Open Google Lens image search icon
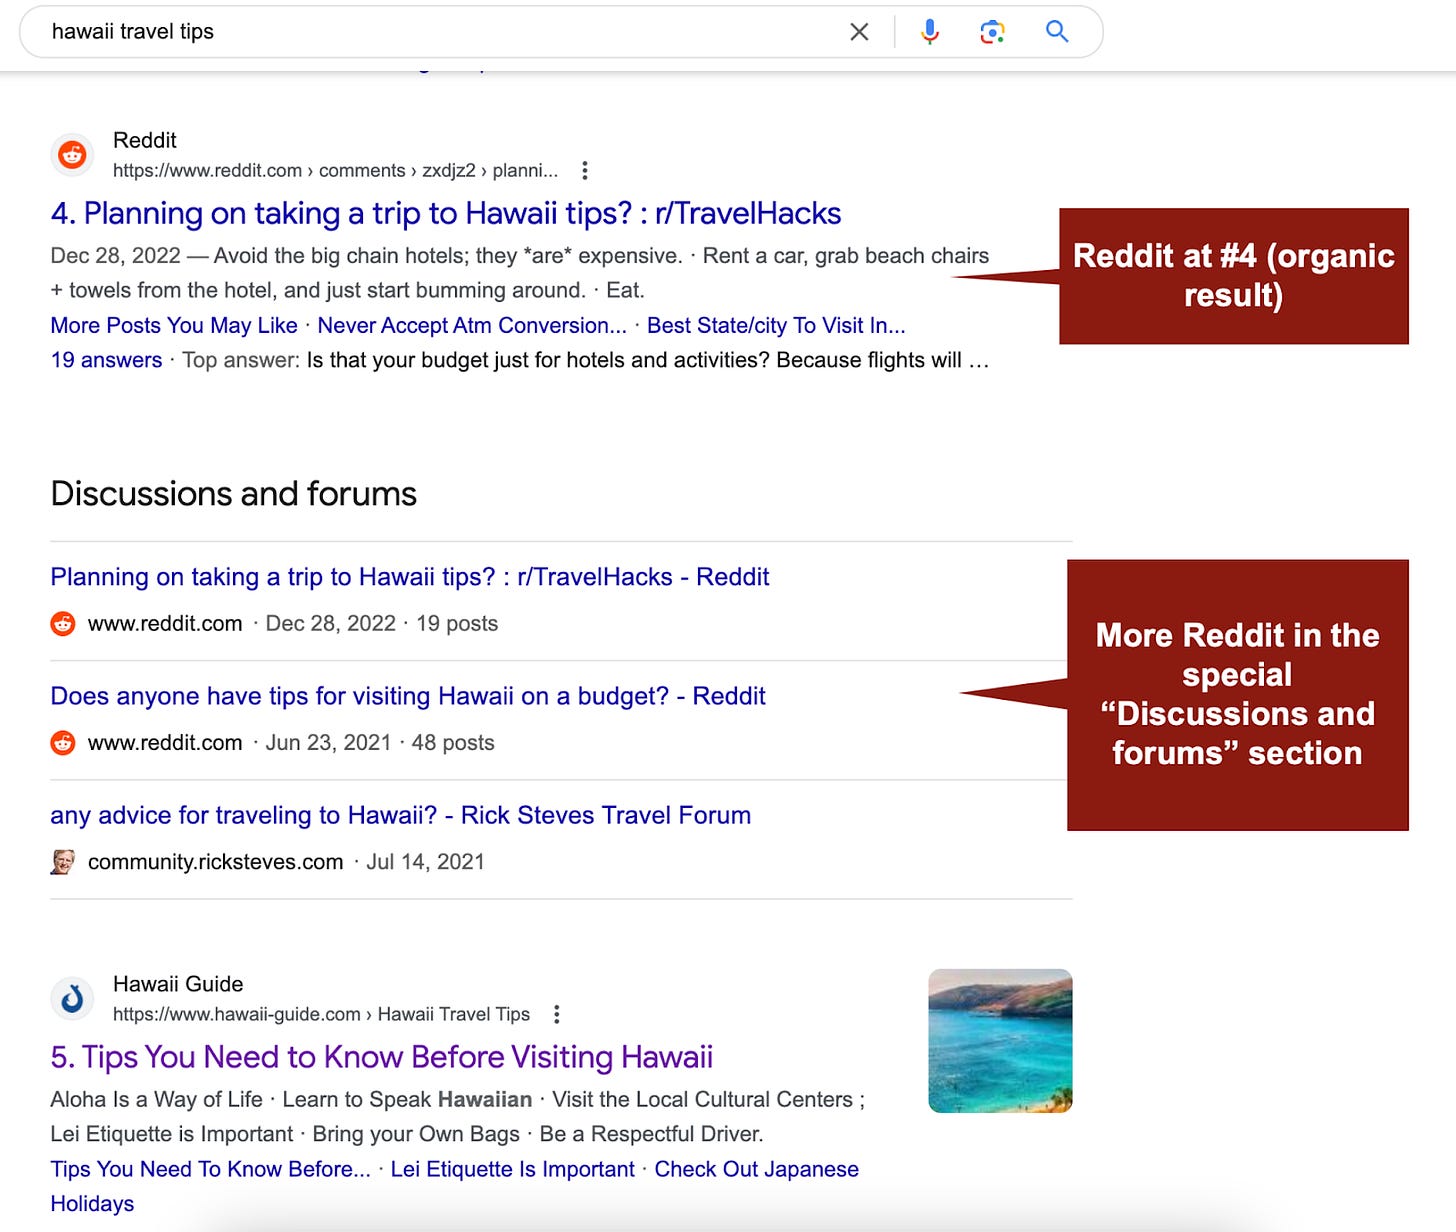The image size is (1456, 1232). coord(992,32)
